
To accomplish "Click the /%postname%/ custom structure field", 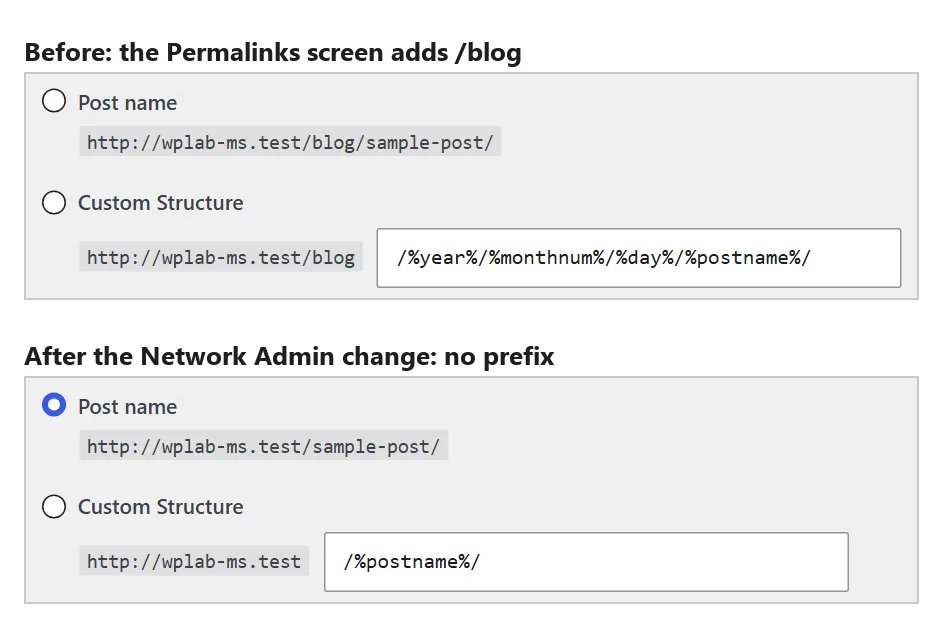I will pyautogui.click(x=586, y=562).
